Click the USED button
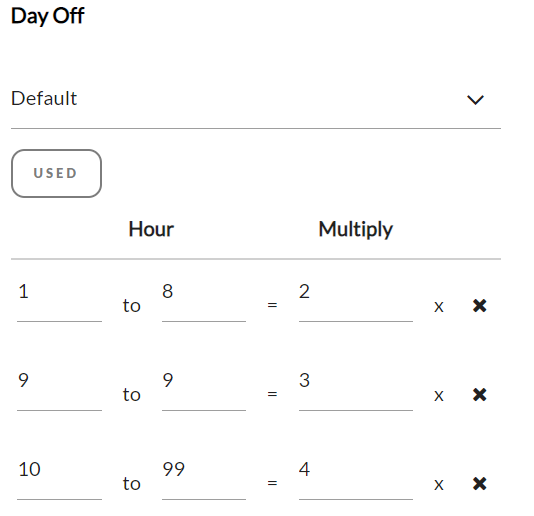534x516 pixels. [56, 173]
